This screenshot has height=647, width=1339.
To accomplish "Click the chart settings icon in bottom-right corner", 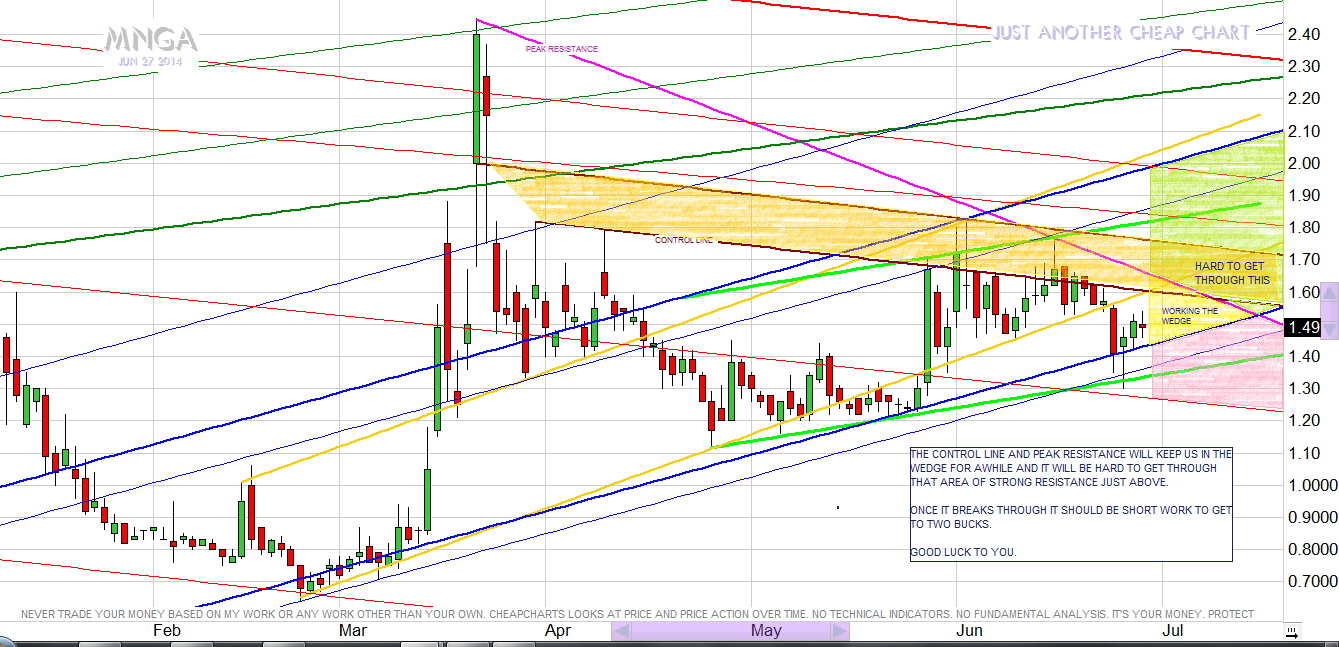I will pos(1291,632).
